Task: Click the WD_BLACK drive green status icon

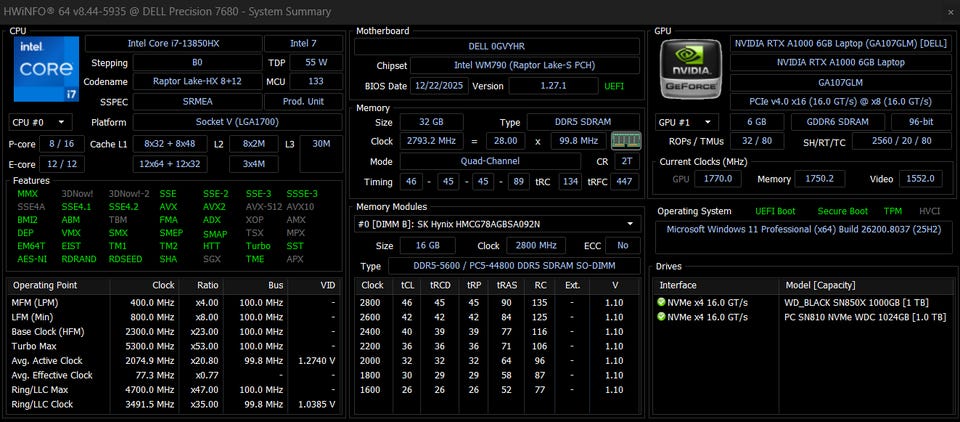Action: (x=661, y=302)
